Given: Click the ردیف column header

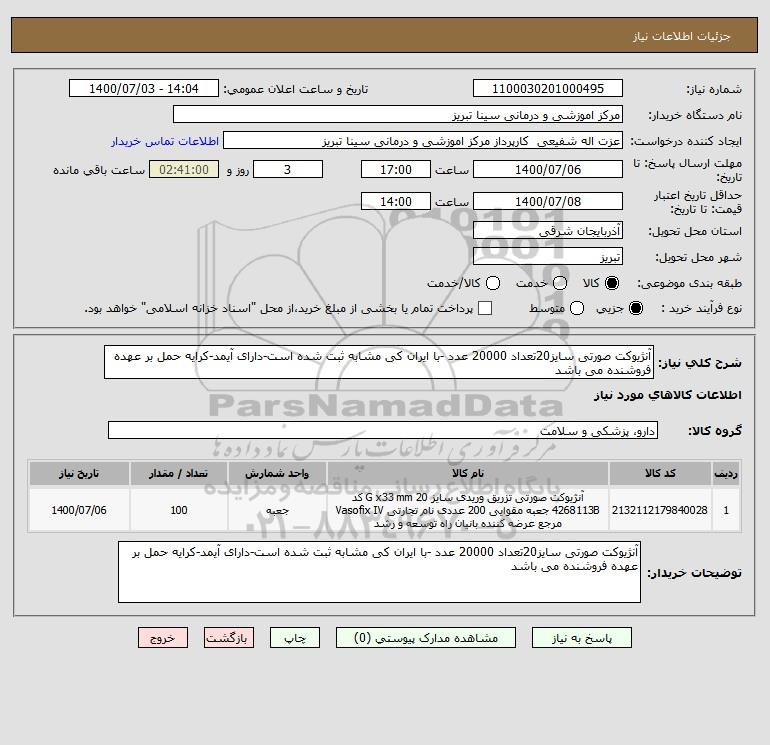Looking at the screenshot, I should point(726,473).
